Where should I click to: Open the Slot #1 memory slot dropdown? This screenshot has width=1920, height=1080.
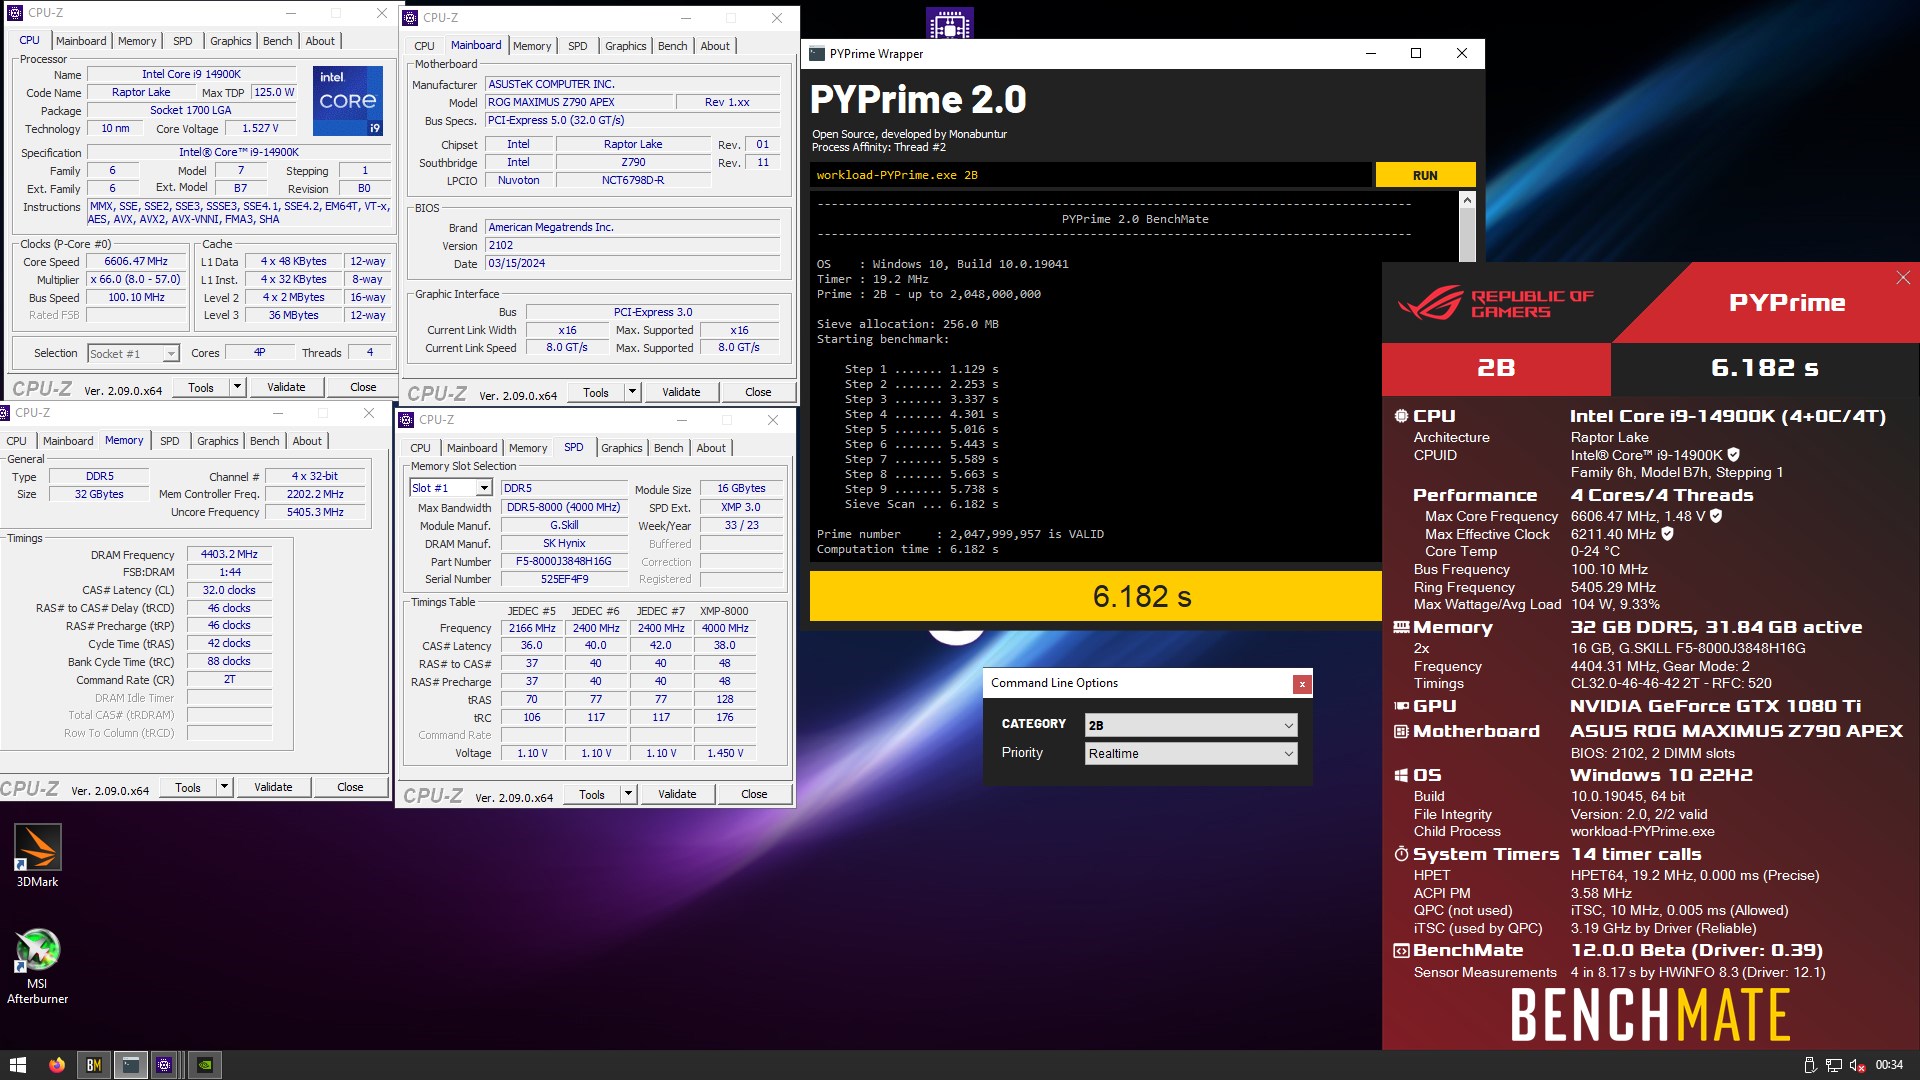click(451, 488)
